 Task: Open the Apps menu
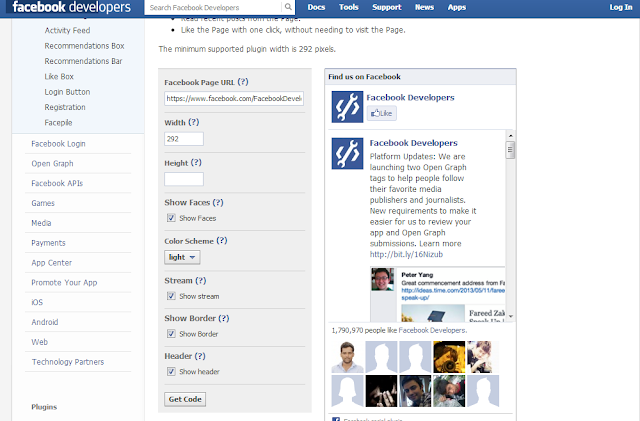coord(457,7)
